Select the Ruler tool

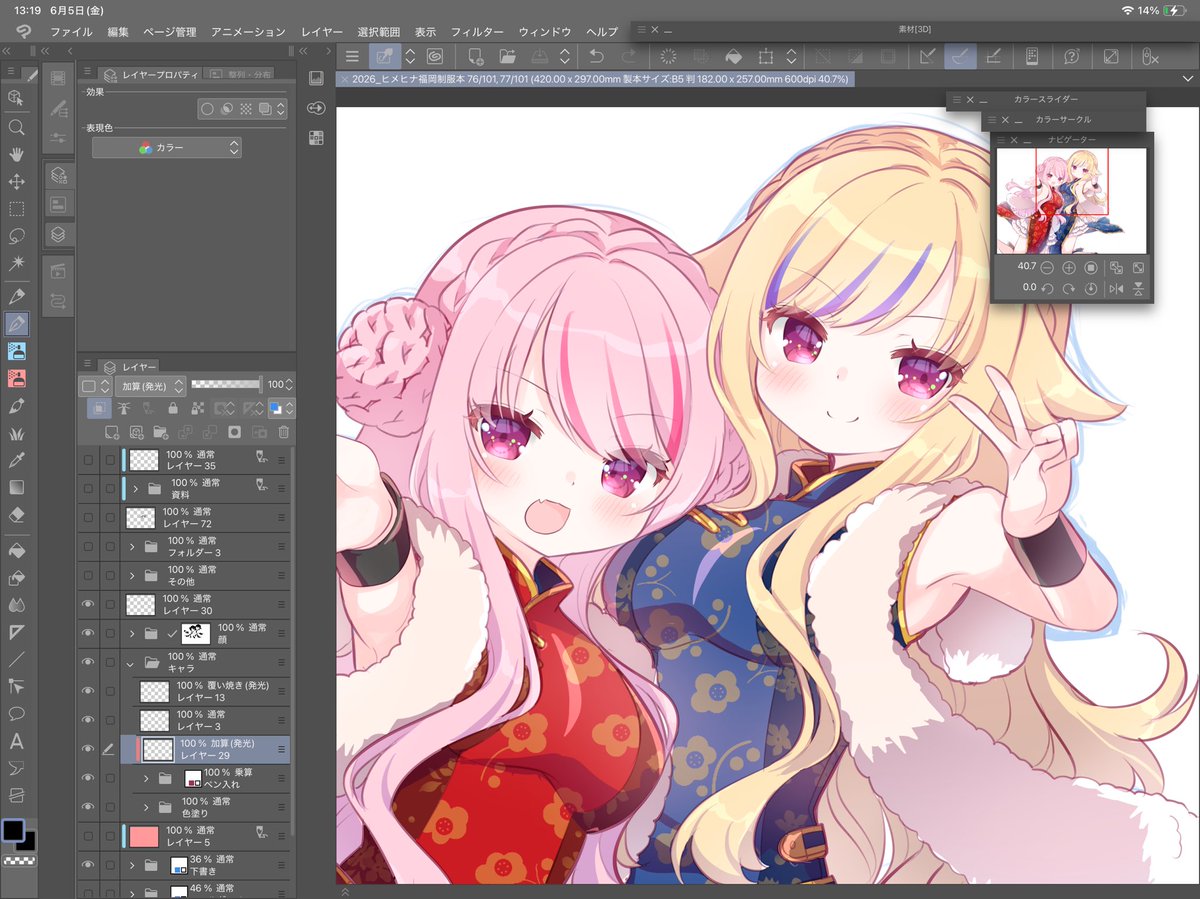17,632
